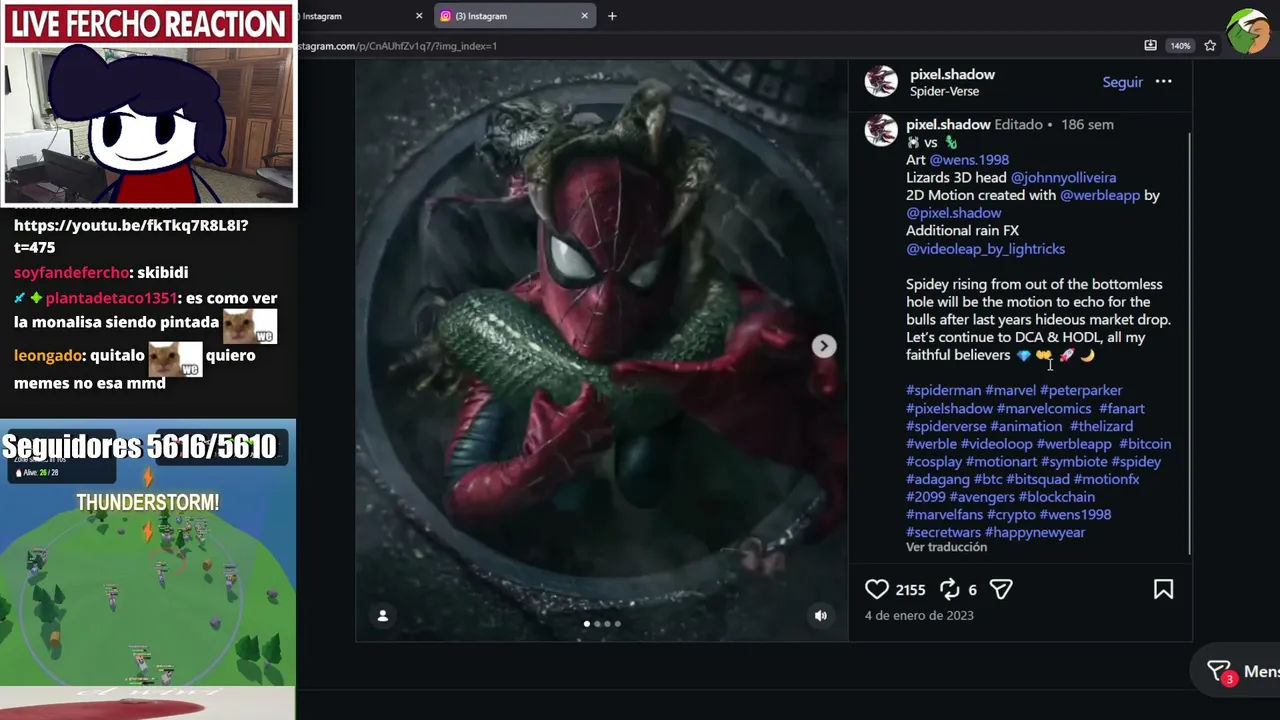The image size is (1280, 720).
Task: Open the Spider-Verse audio link under the username
Action: coord(944,92)
